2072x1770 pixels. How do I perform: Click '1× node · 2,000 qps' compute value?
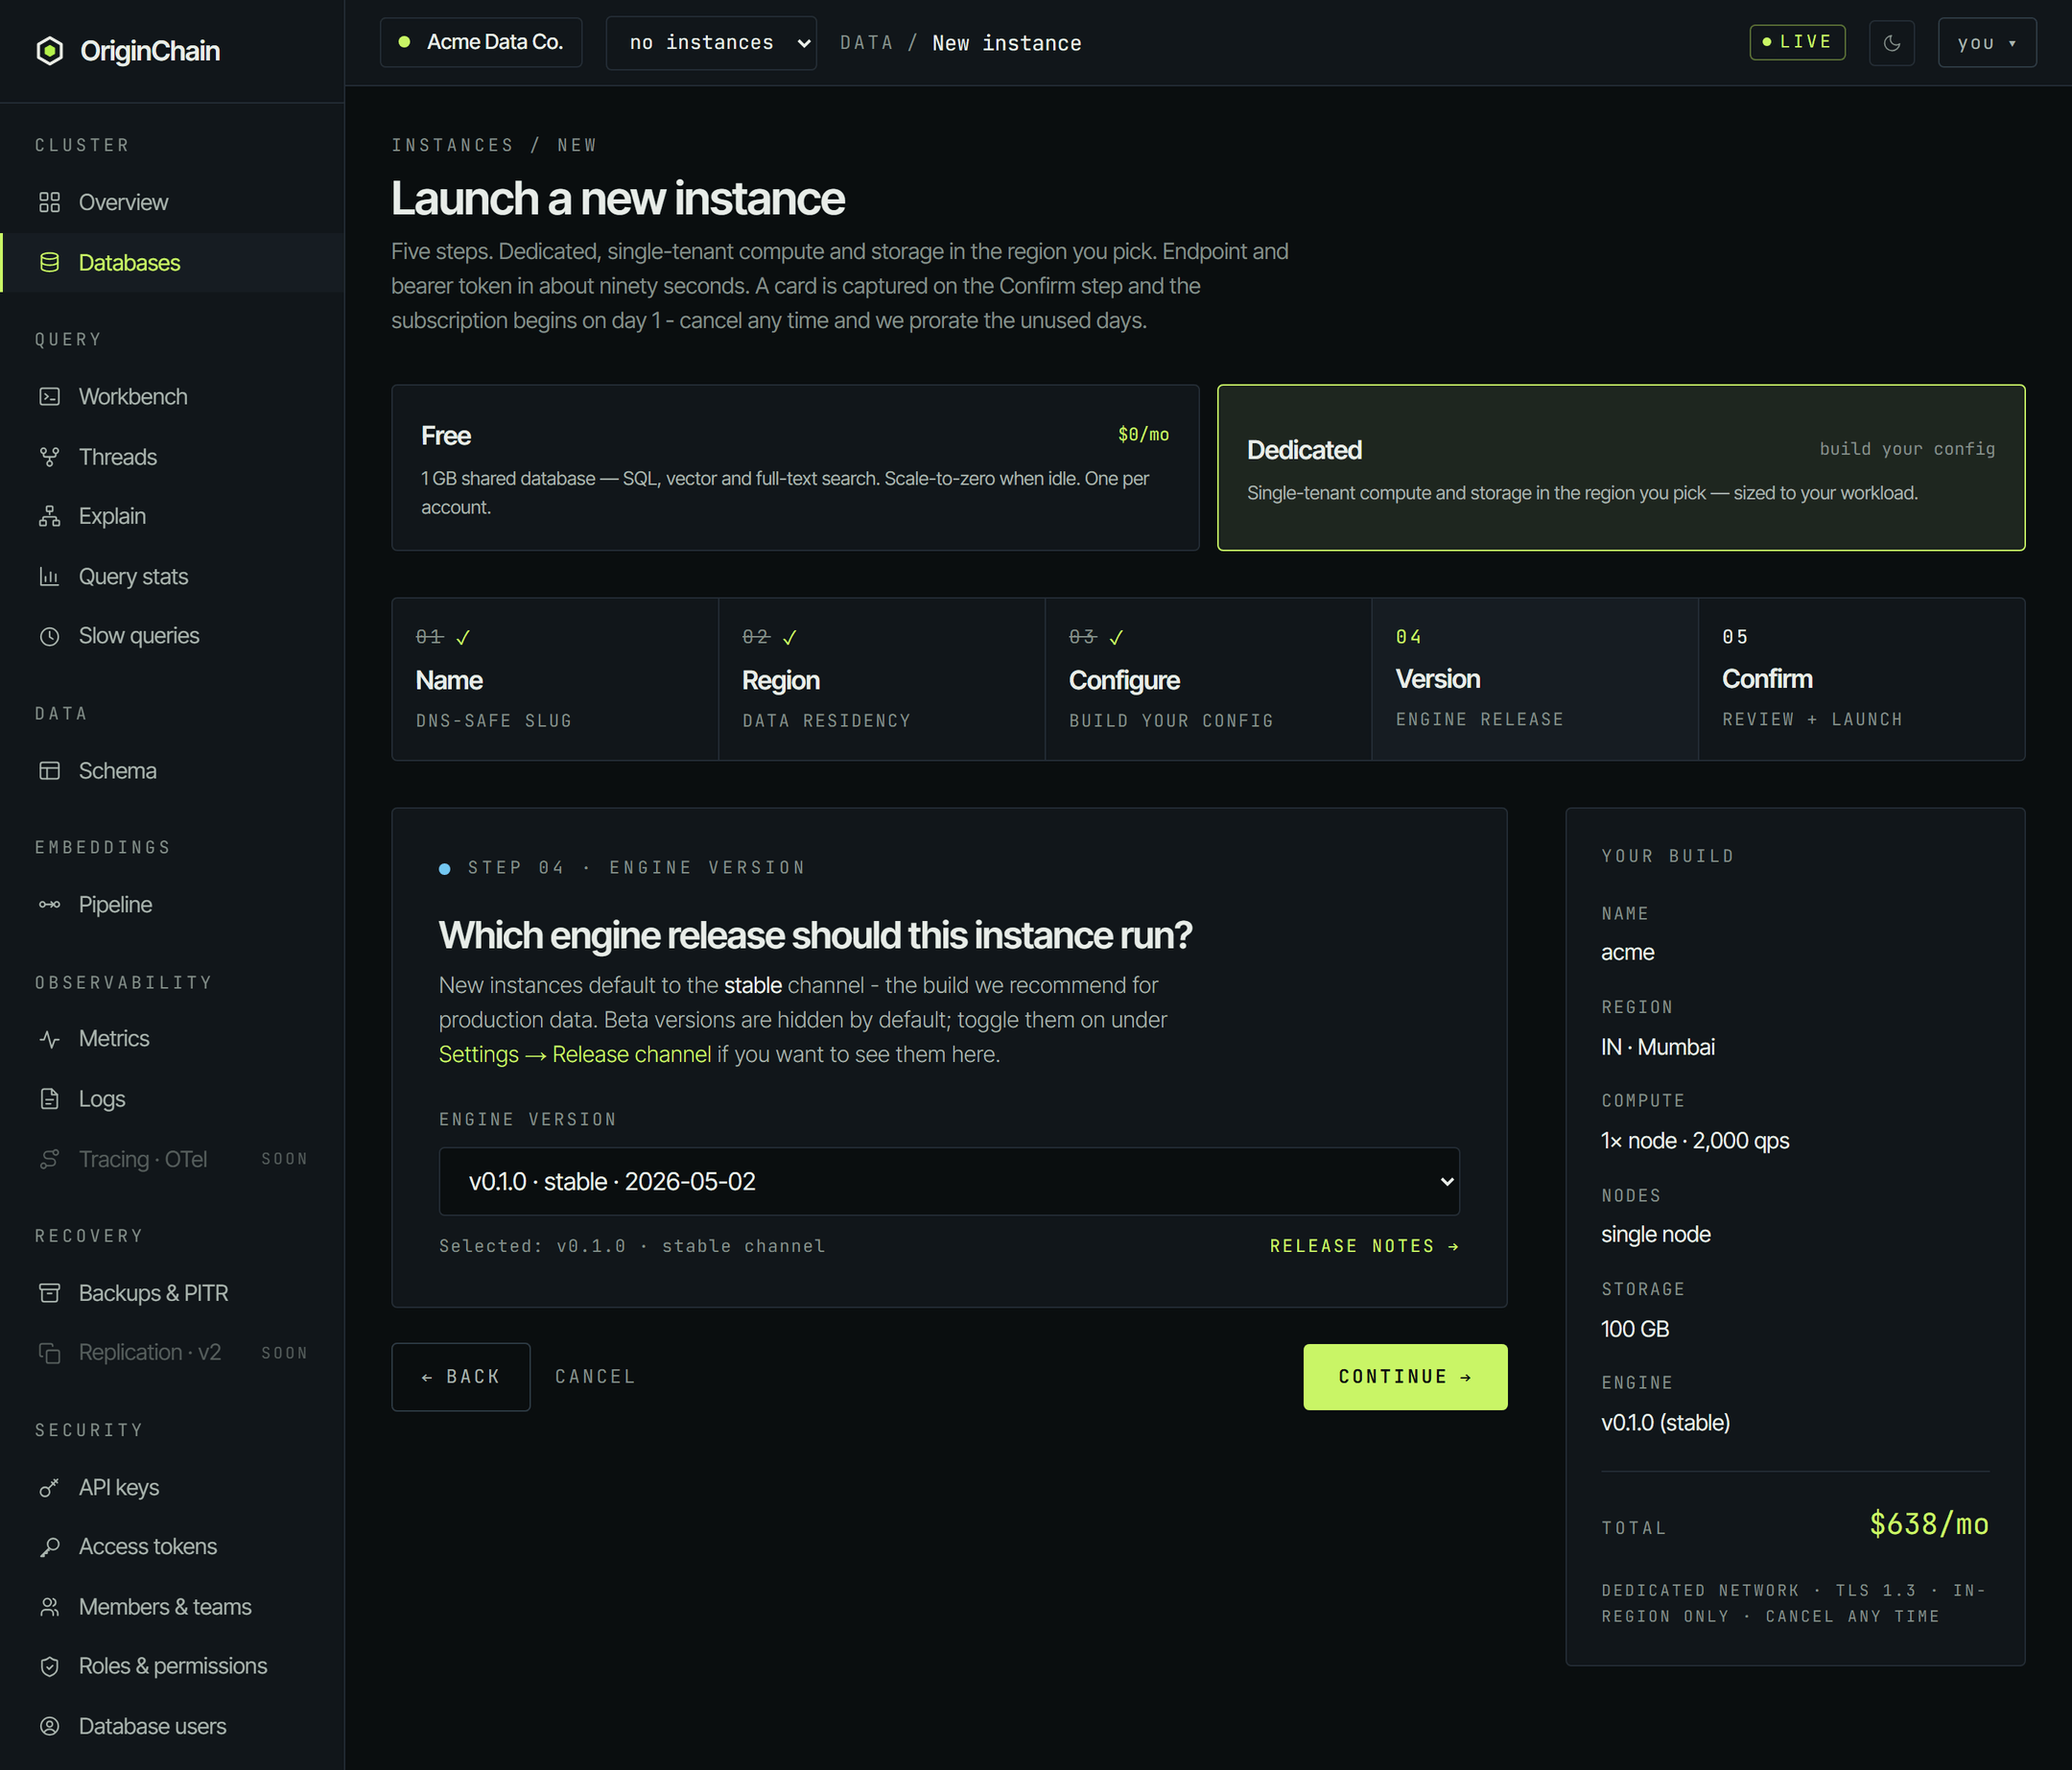1695,1141
